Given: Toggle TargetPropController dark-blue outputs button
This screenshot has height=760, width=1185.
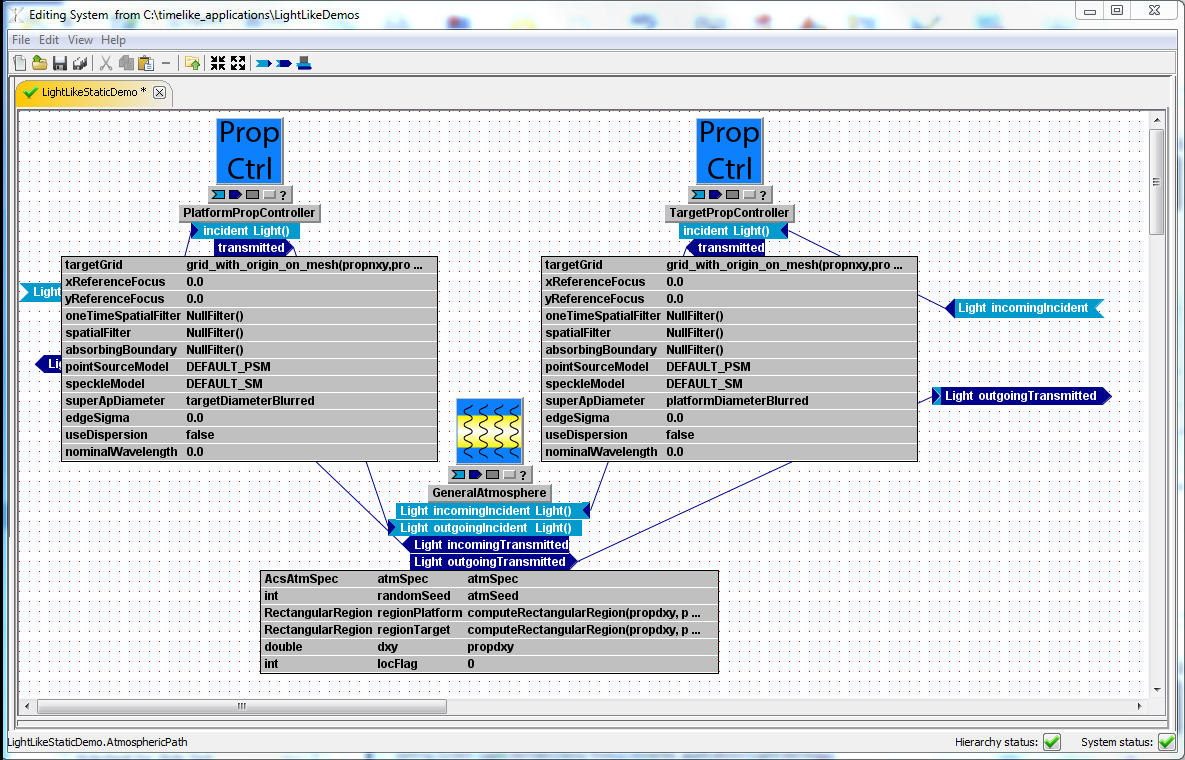Looking at the screenshot, I should pyautogui.click(x=715, y=195).
